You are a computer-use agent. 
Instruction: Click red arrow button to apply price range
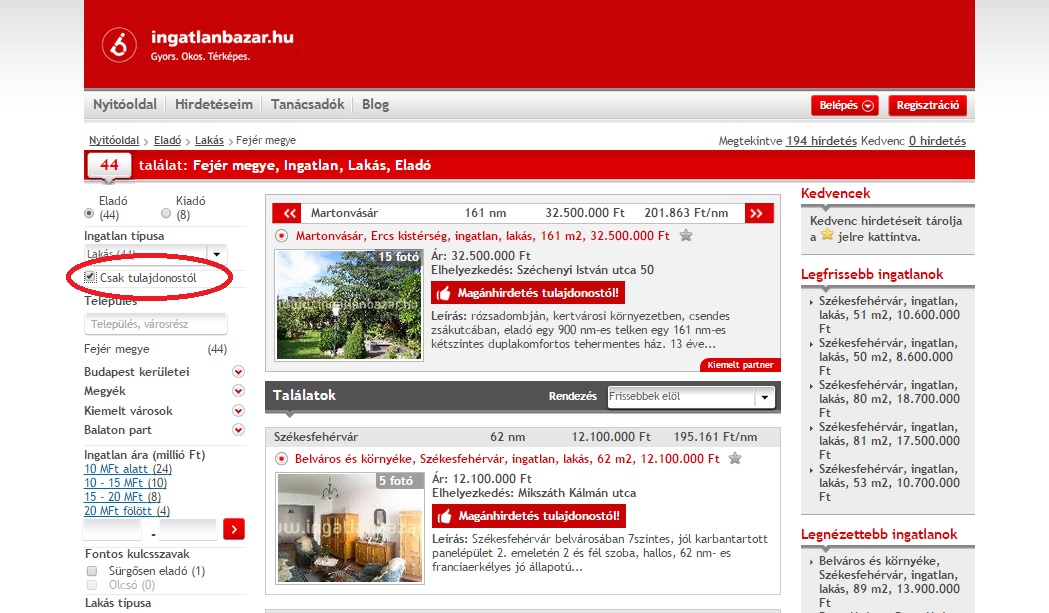(x=234, y=529)
